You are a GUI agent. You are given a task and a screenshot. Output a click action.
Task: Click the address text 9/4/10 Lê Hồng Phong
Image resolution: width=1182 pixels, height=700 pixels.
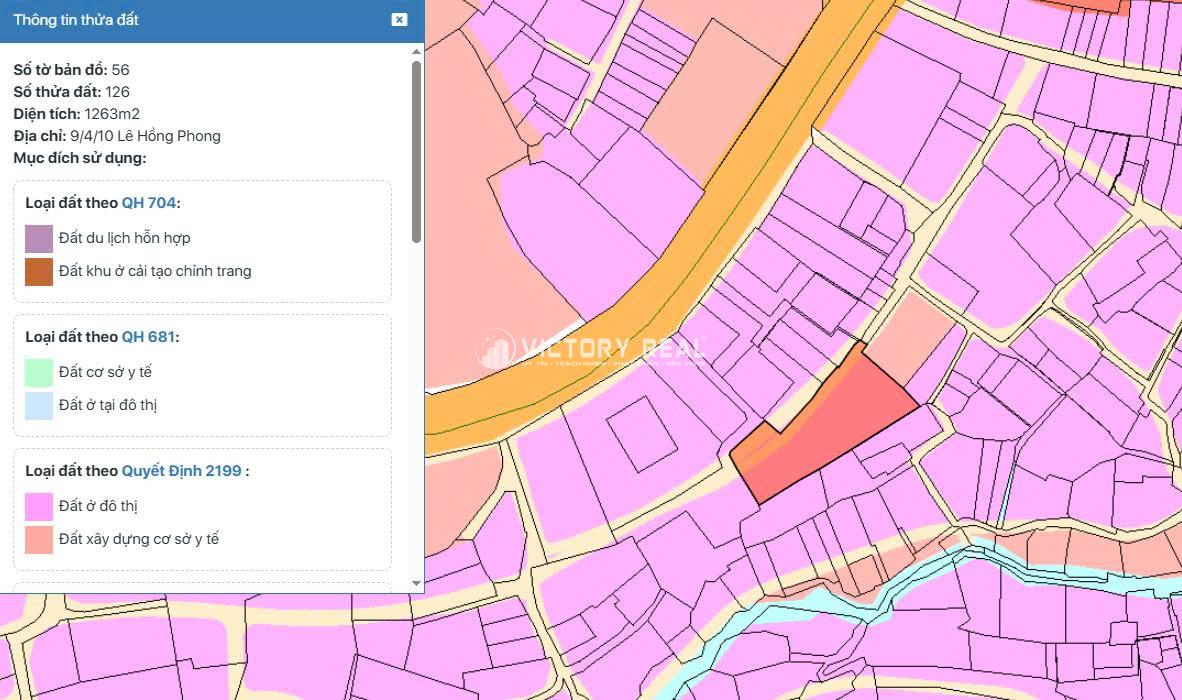[145, 136]
